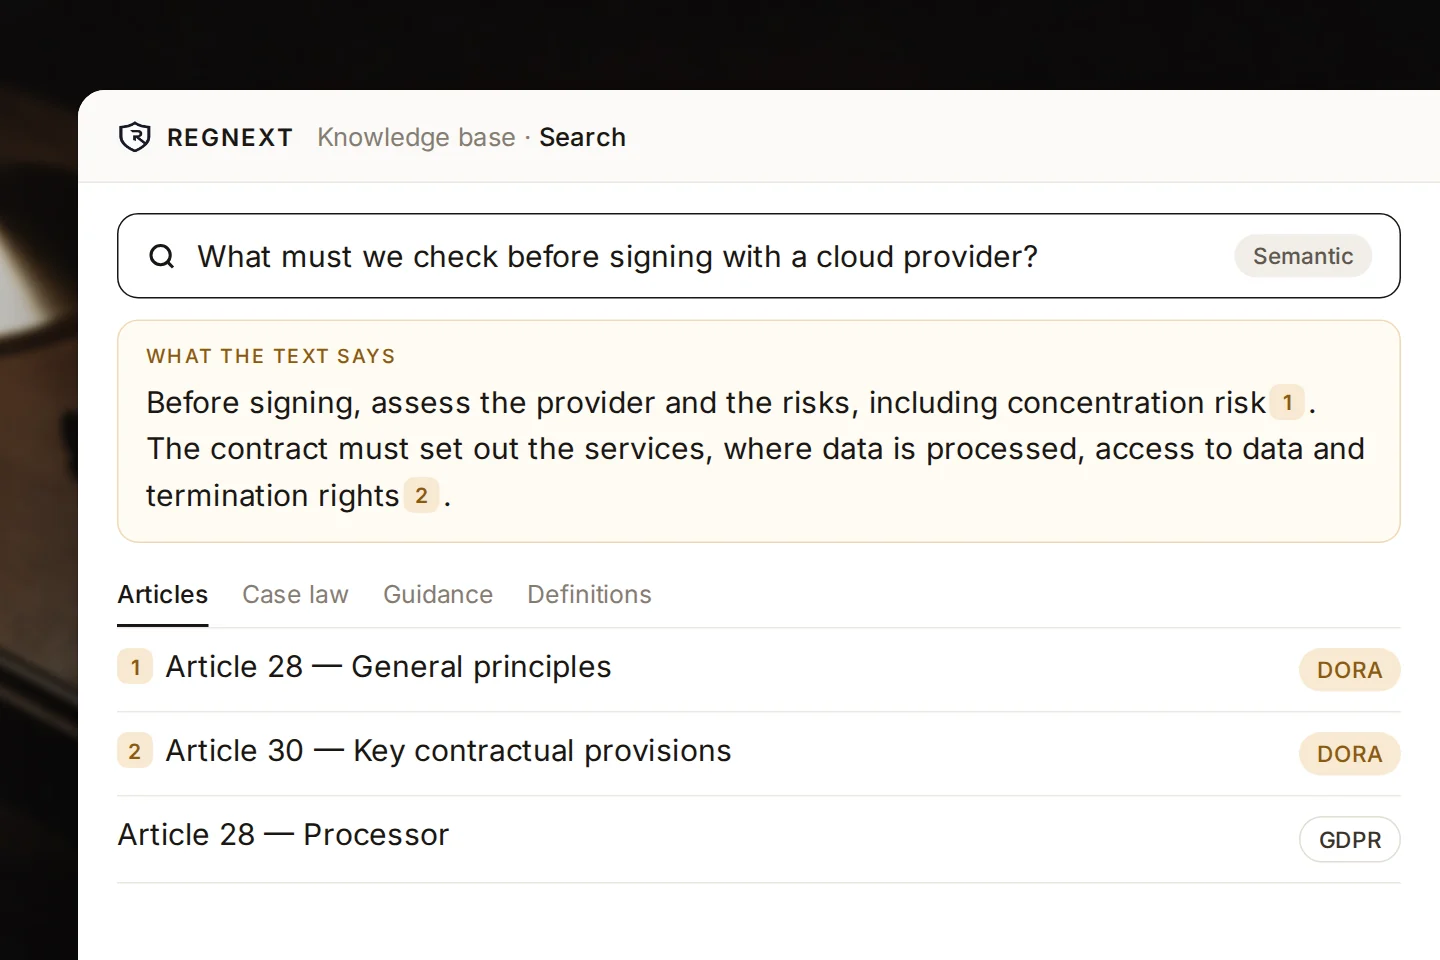Screen dimensions: 1440x960
Task: Show the Definitions tab
Action: [589, 595]
